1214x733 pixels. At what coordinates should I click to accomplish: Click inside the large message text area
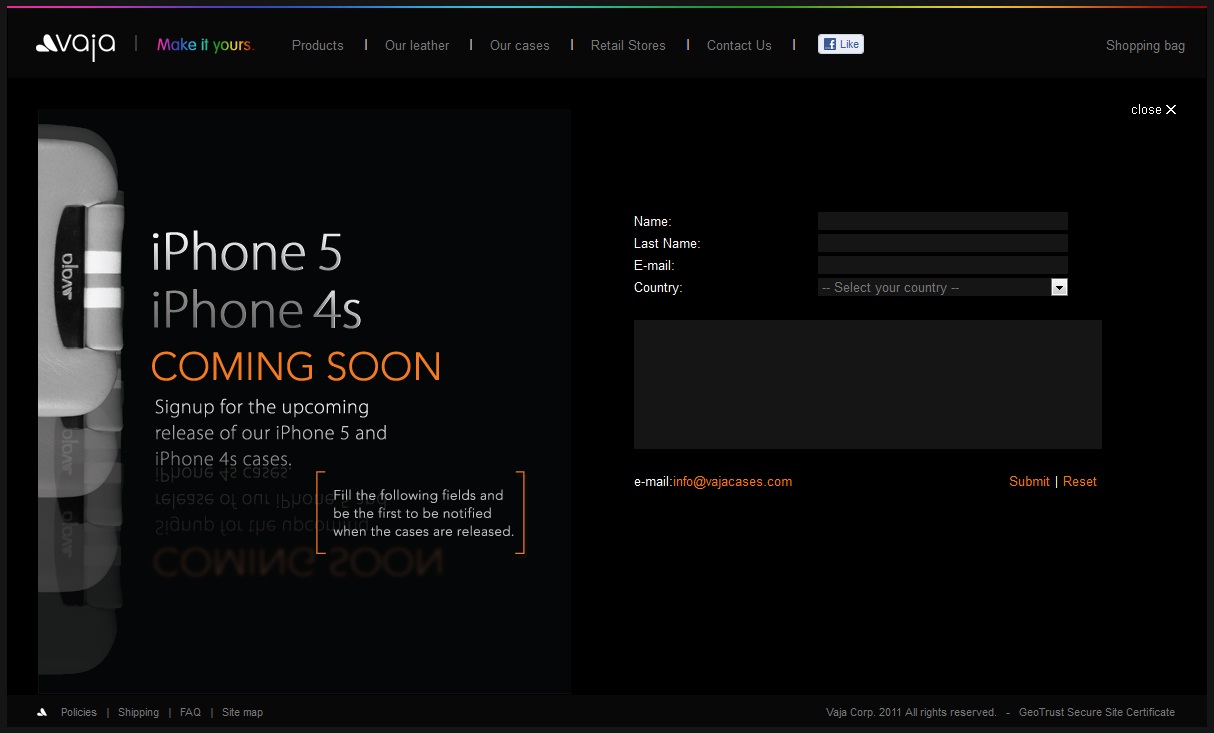pos(868,384)
